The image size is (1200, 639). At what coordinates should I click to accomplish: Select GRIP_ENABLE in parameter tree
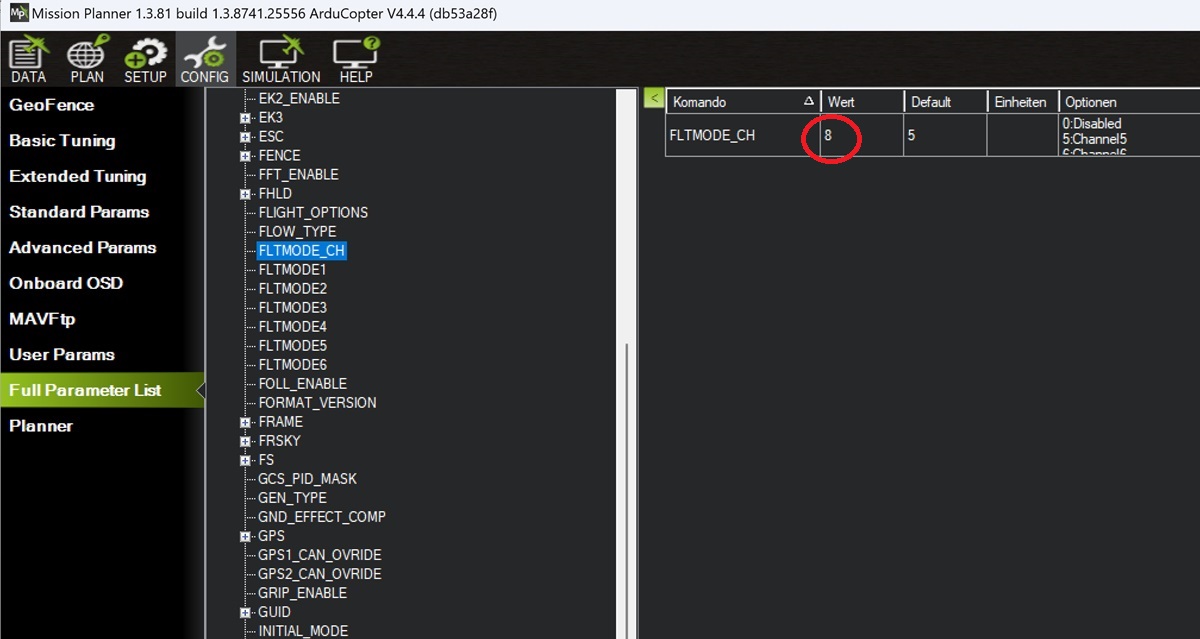[302, 593]
